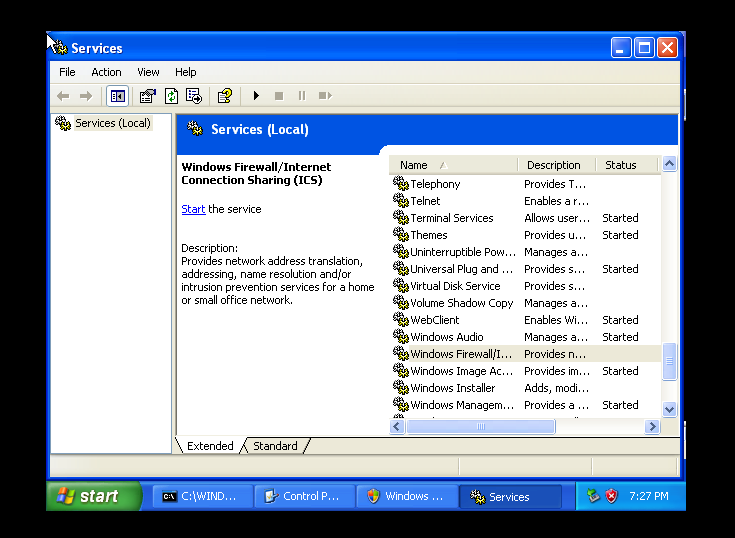Image resolution: width=735 pixels, height=538 pixels.
Task: Click the vertical scrollbar thumb
Action: point(669,361)
